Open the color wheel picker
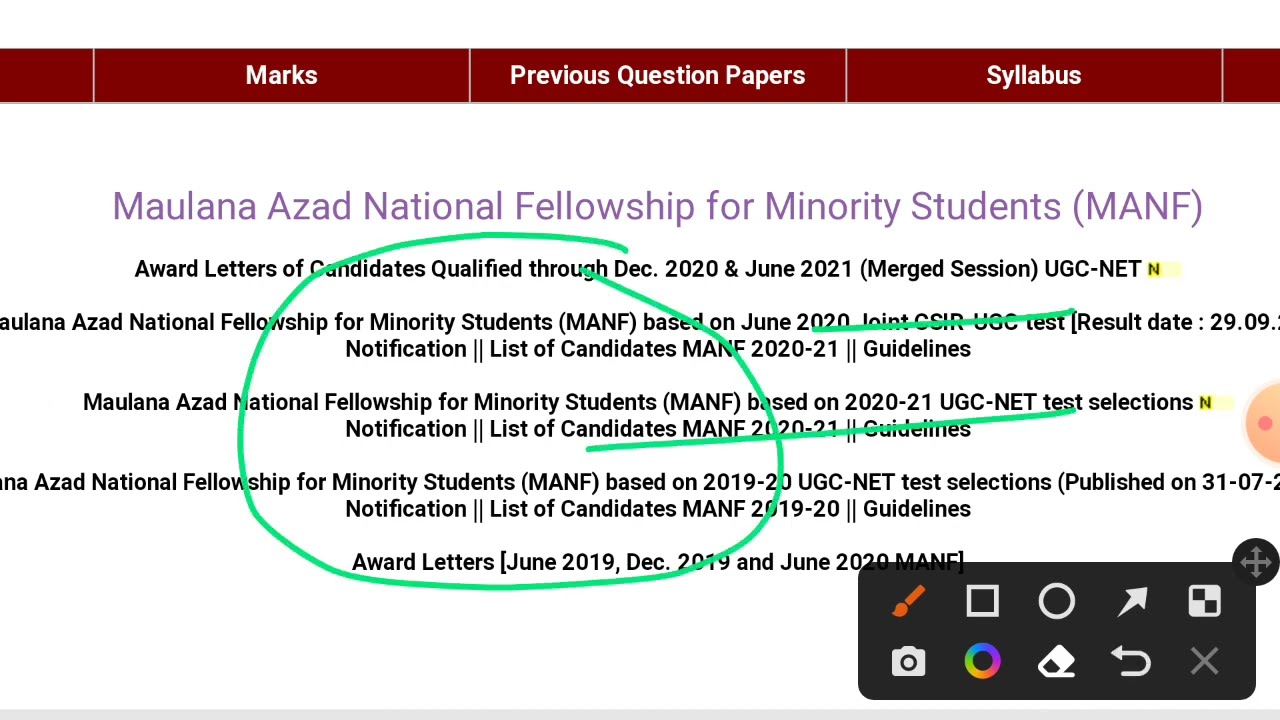This screenshot has height=720, width=1280. tap(982, 662)
